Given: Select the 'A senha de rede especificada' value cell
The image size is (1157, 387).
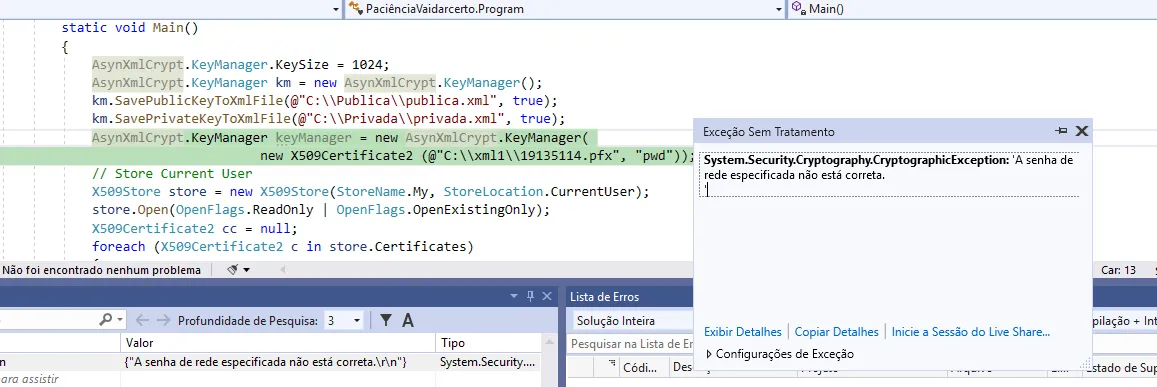Looking at the screenshot, I should point(277,363).
